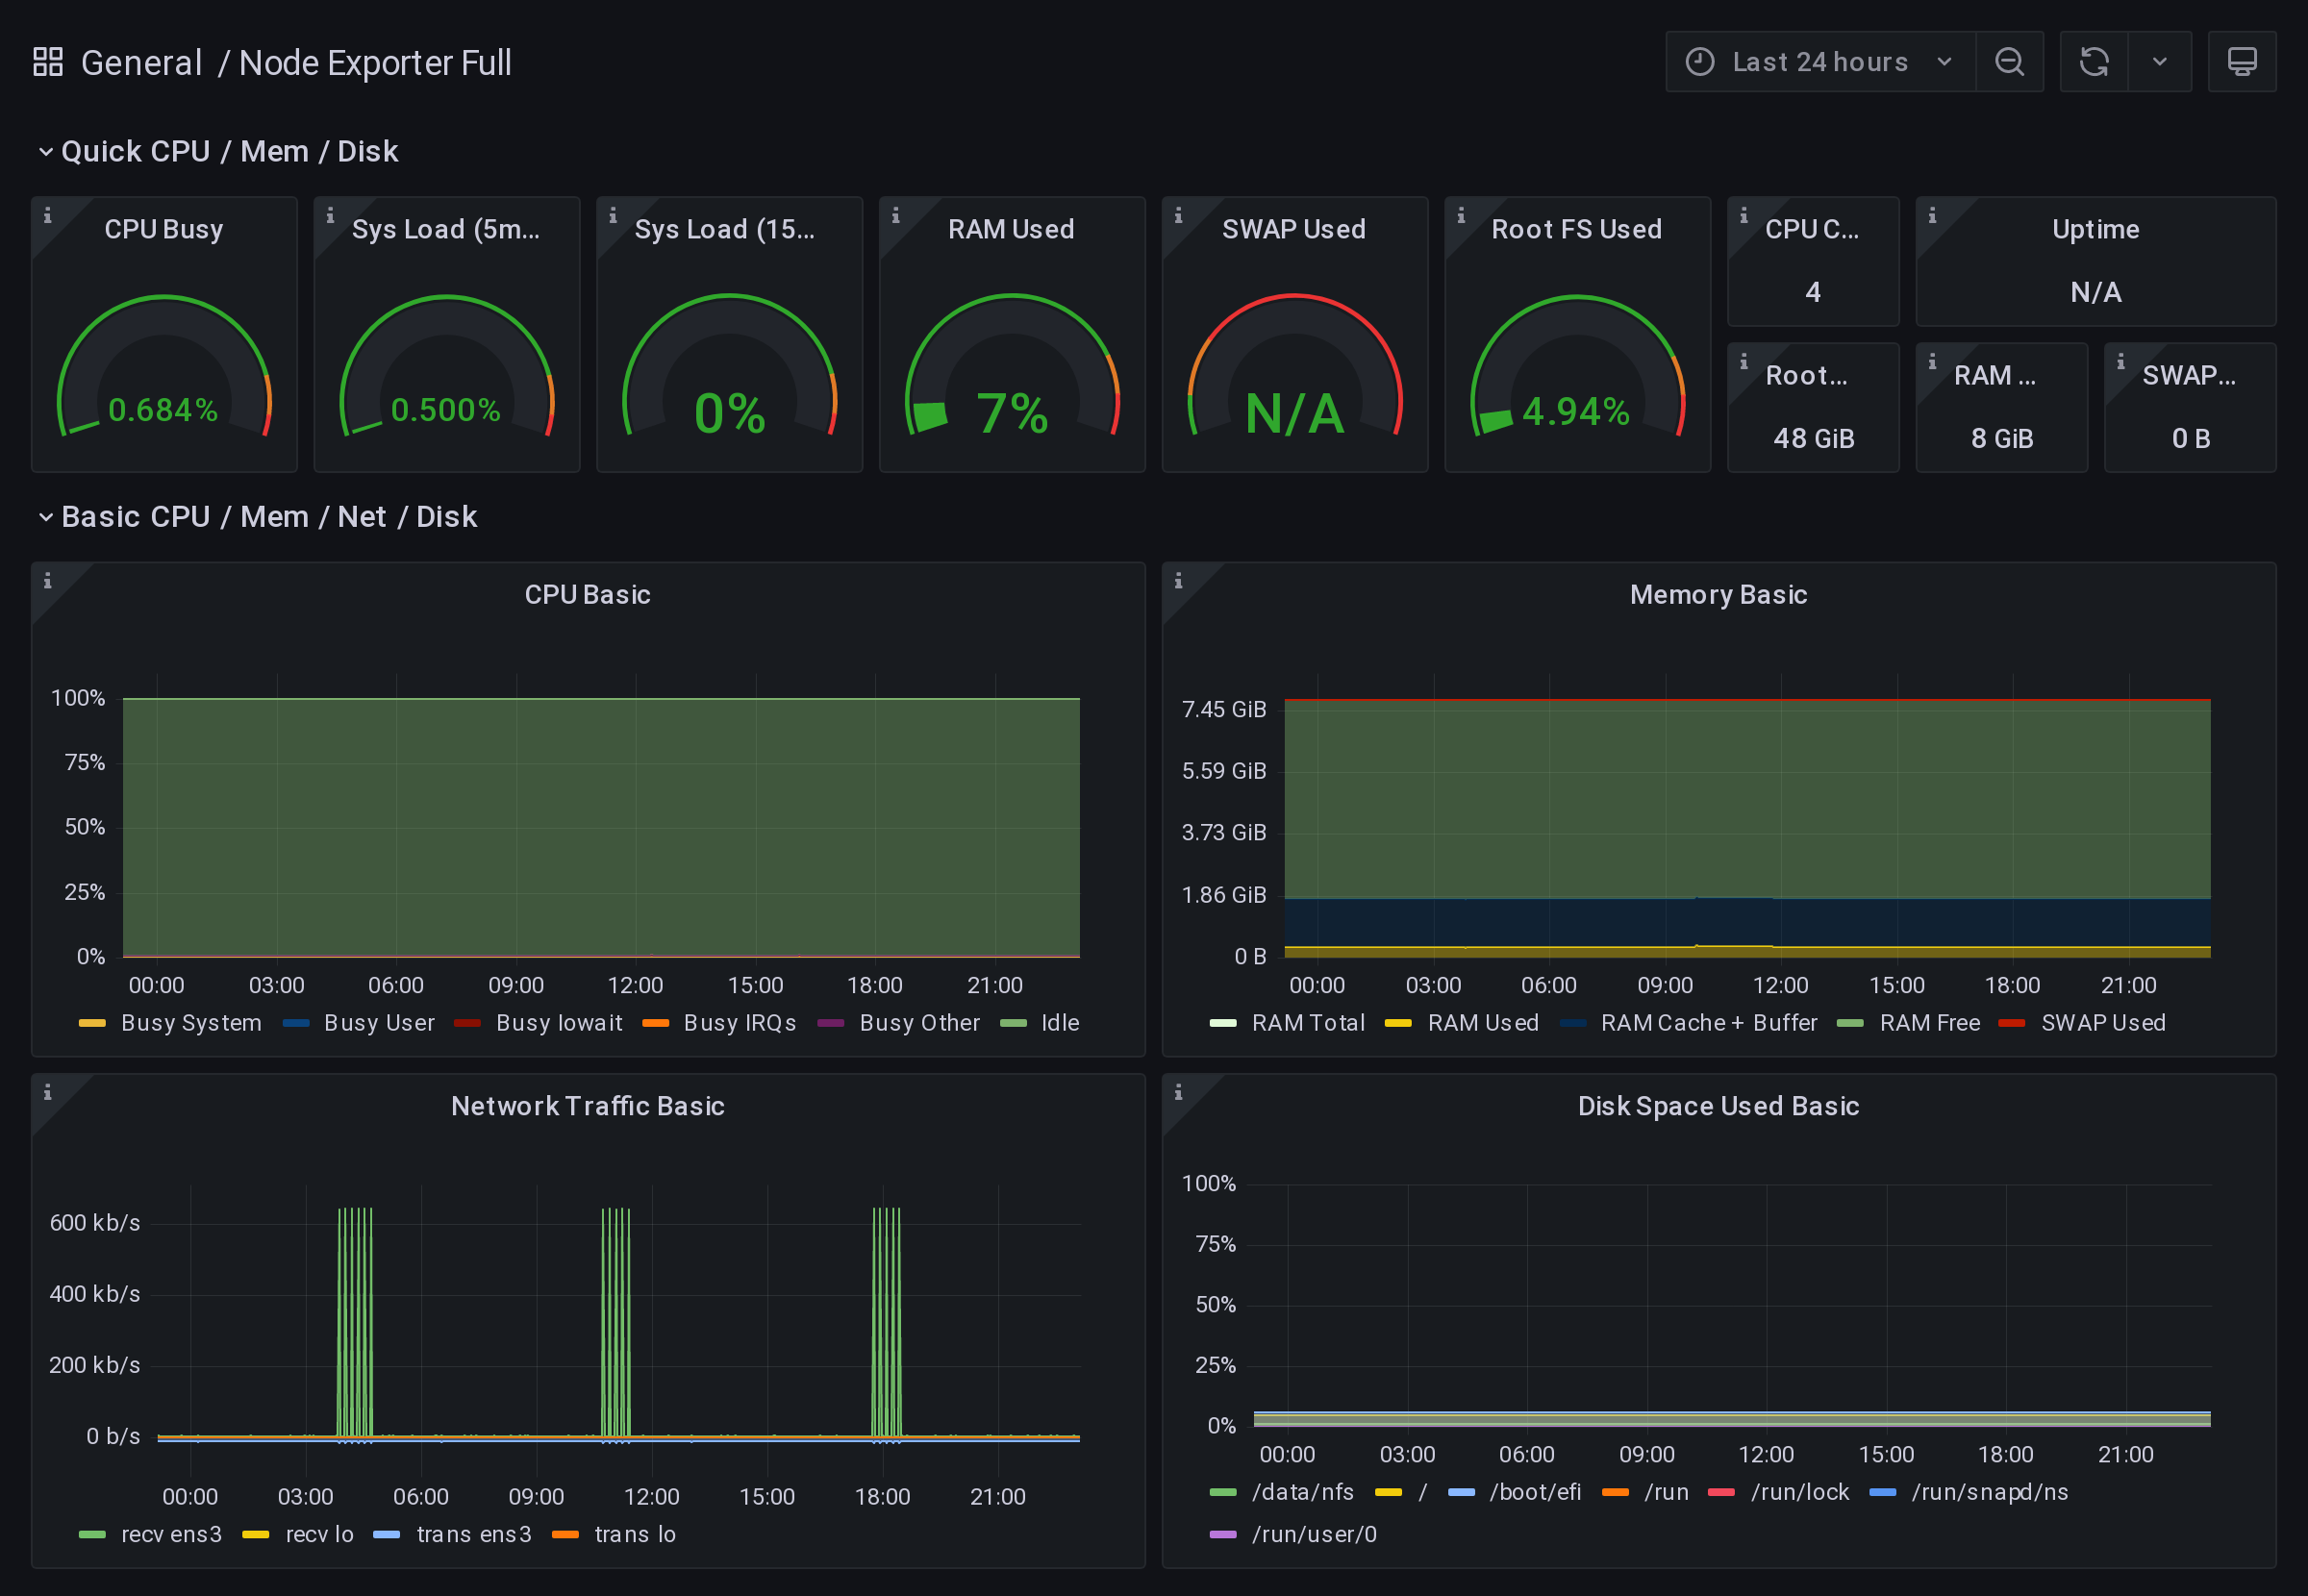The image size is (2308, 1596).
Task: Select /run/lock in the disk legend
Action: coord(1800,1492)
